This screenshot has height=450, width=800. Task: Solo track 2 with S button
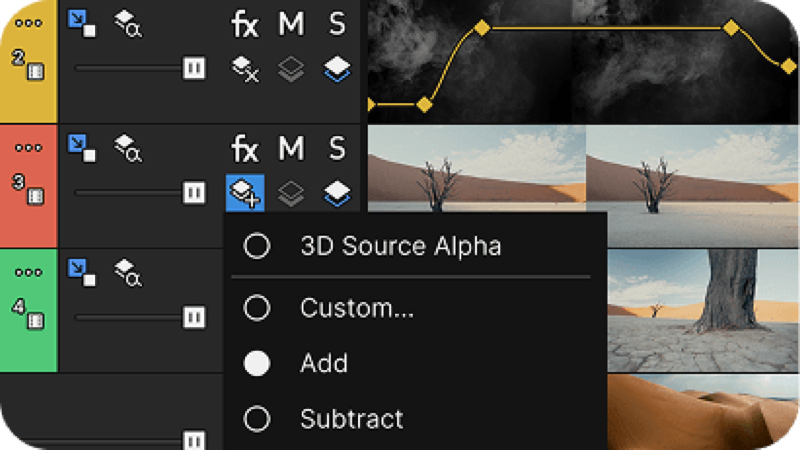tap(337, 24)
